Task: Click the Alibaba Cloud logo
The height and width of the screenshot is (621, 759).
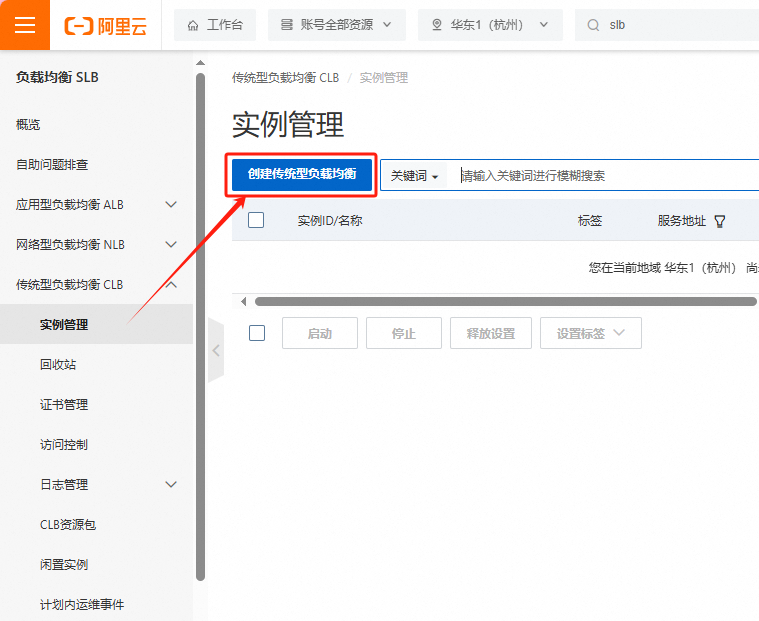Action: 106,25
